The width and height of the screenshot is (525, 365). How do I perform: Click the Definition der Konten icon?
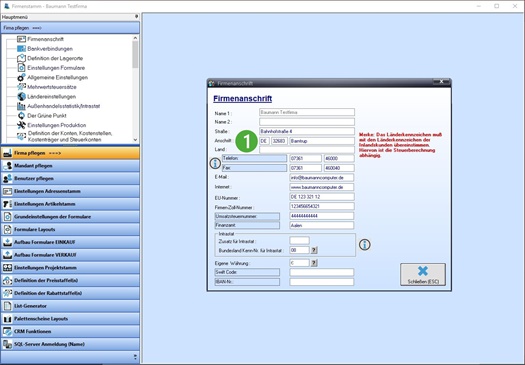21,136
